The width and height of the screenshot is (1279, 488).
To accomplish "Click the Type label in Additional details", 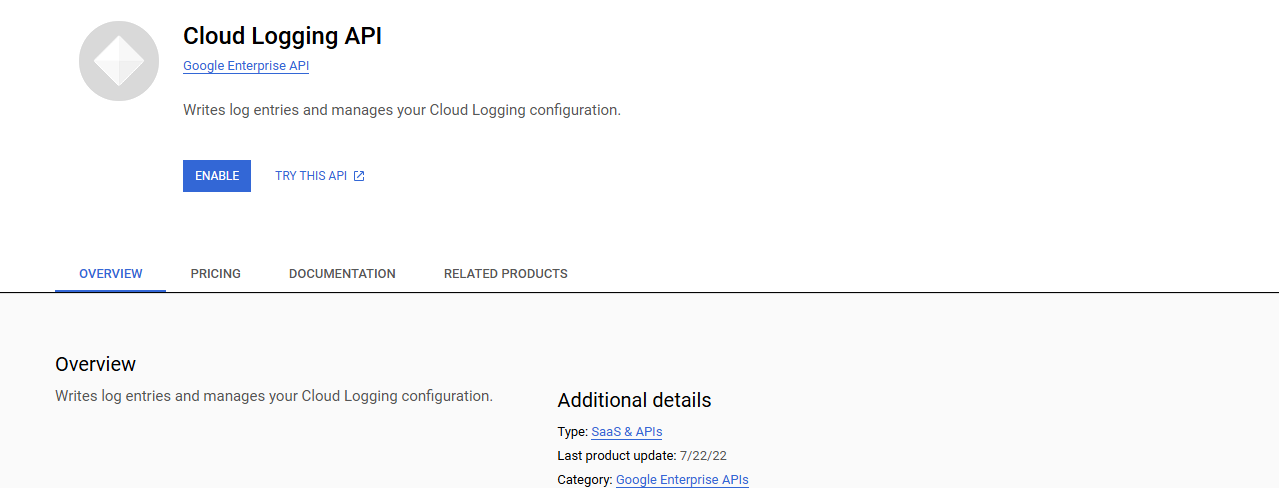I will [x=572, y=432].
